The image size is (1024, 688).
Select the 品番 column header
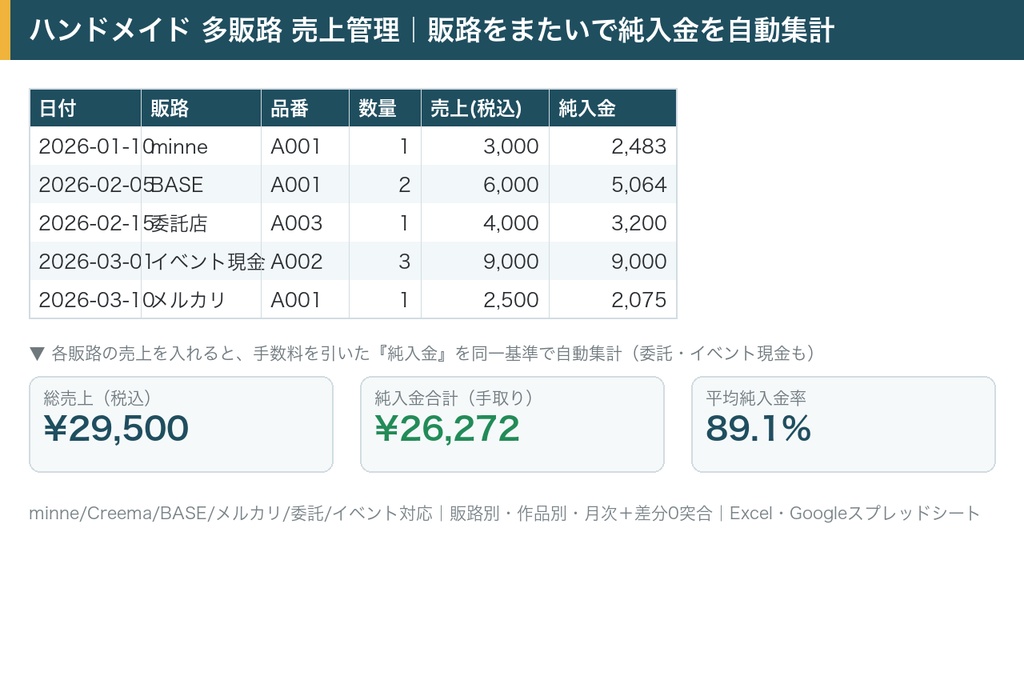(x=305, y=108)
